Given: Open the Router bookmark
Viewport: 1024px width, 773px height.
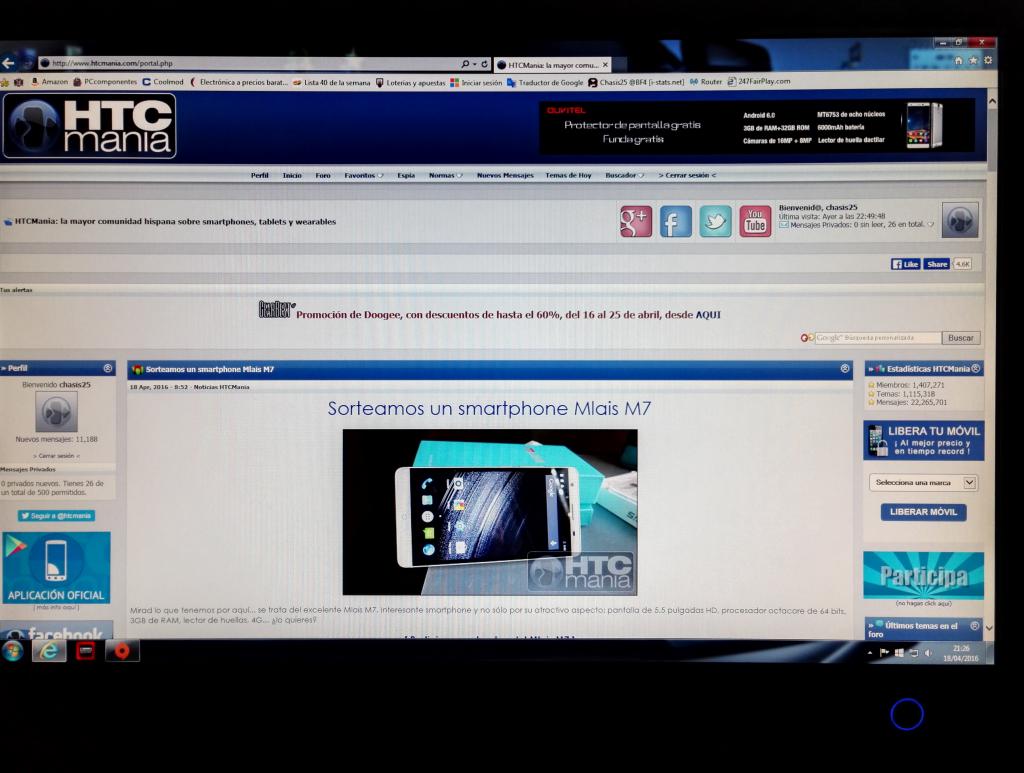Looking at the screenshot, I should tap(706, 82).
